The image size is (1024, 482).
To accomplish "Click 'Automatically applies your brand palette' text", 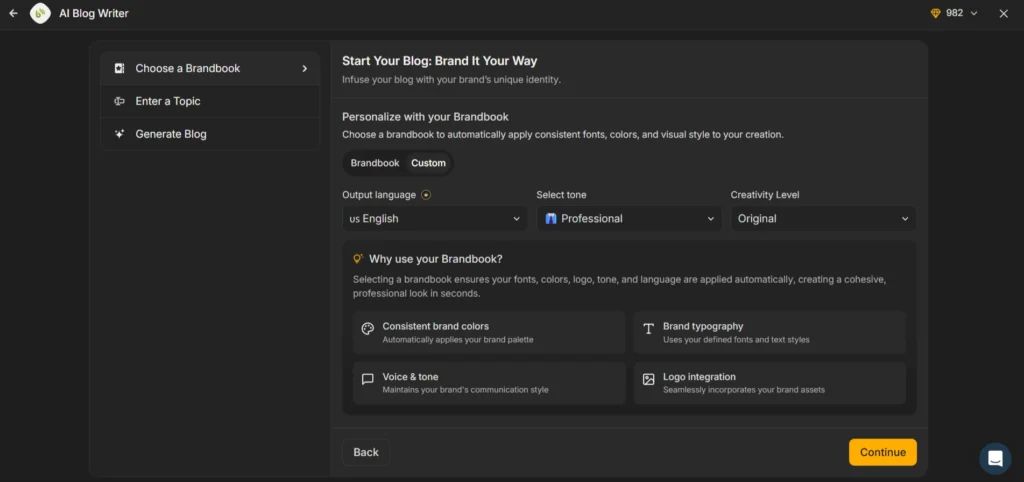I will coord(458,340).
